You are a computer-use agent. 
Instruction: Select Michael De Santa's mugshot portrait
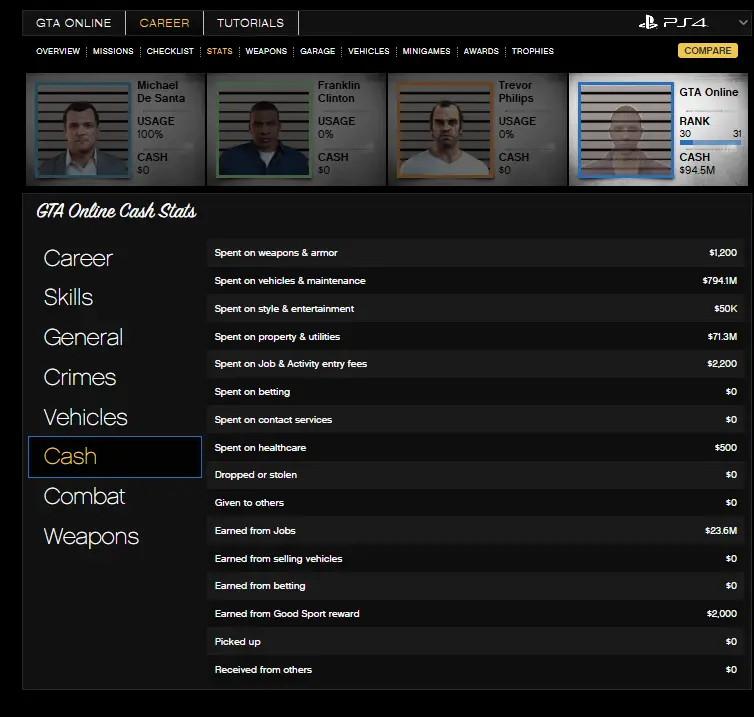[x=83, y=130]
